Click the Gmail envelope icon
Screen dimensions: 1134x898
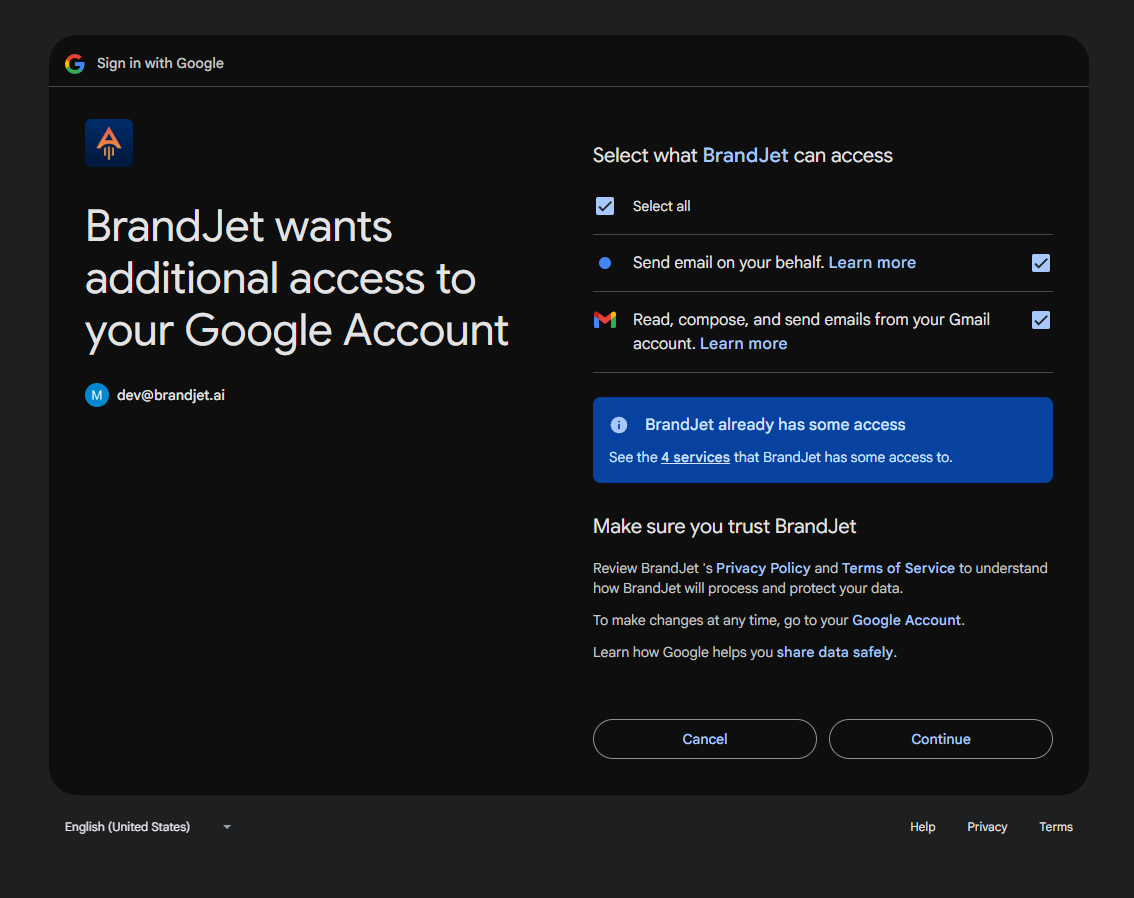coord(605,320)
